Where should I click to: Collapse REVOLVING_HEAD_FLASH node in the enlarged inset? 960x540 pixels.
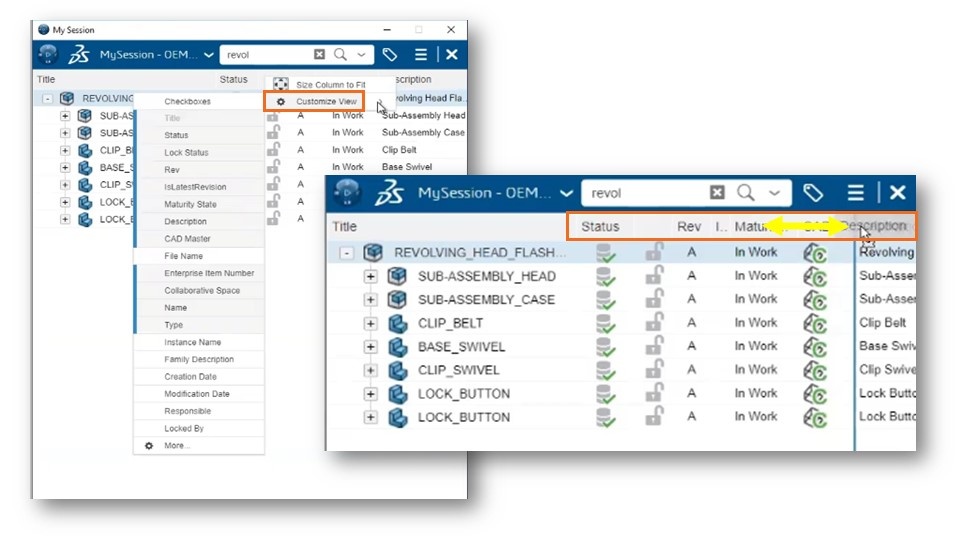(x=347, y=252)
